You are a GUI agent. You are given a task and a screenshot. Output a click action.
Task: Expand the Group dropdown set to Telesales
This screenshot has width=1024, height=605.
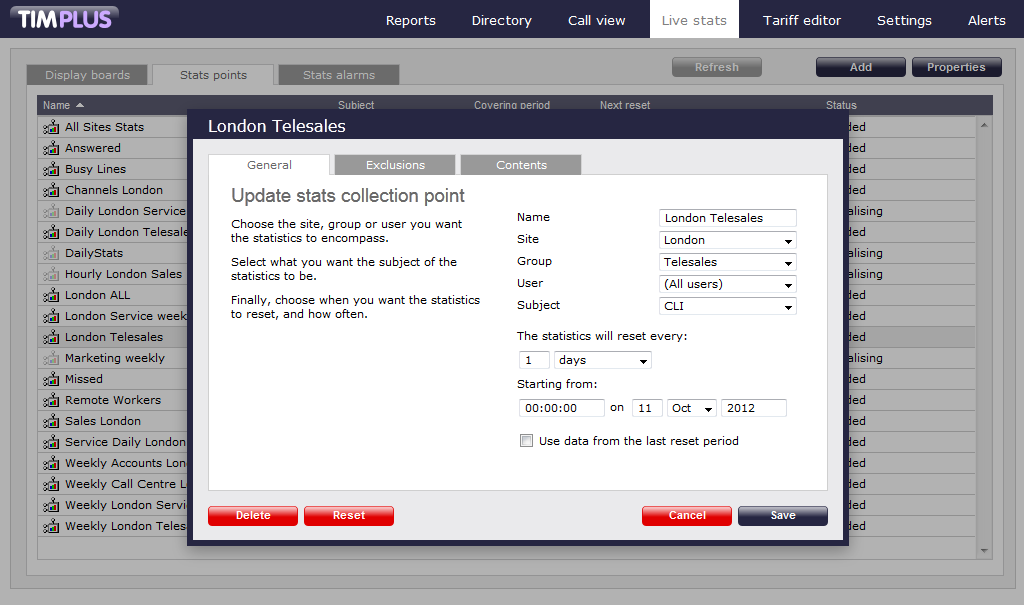pos(728,262)
